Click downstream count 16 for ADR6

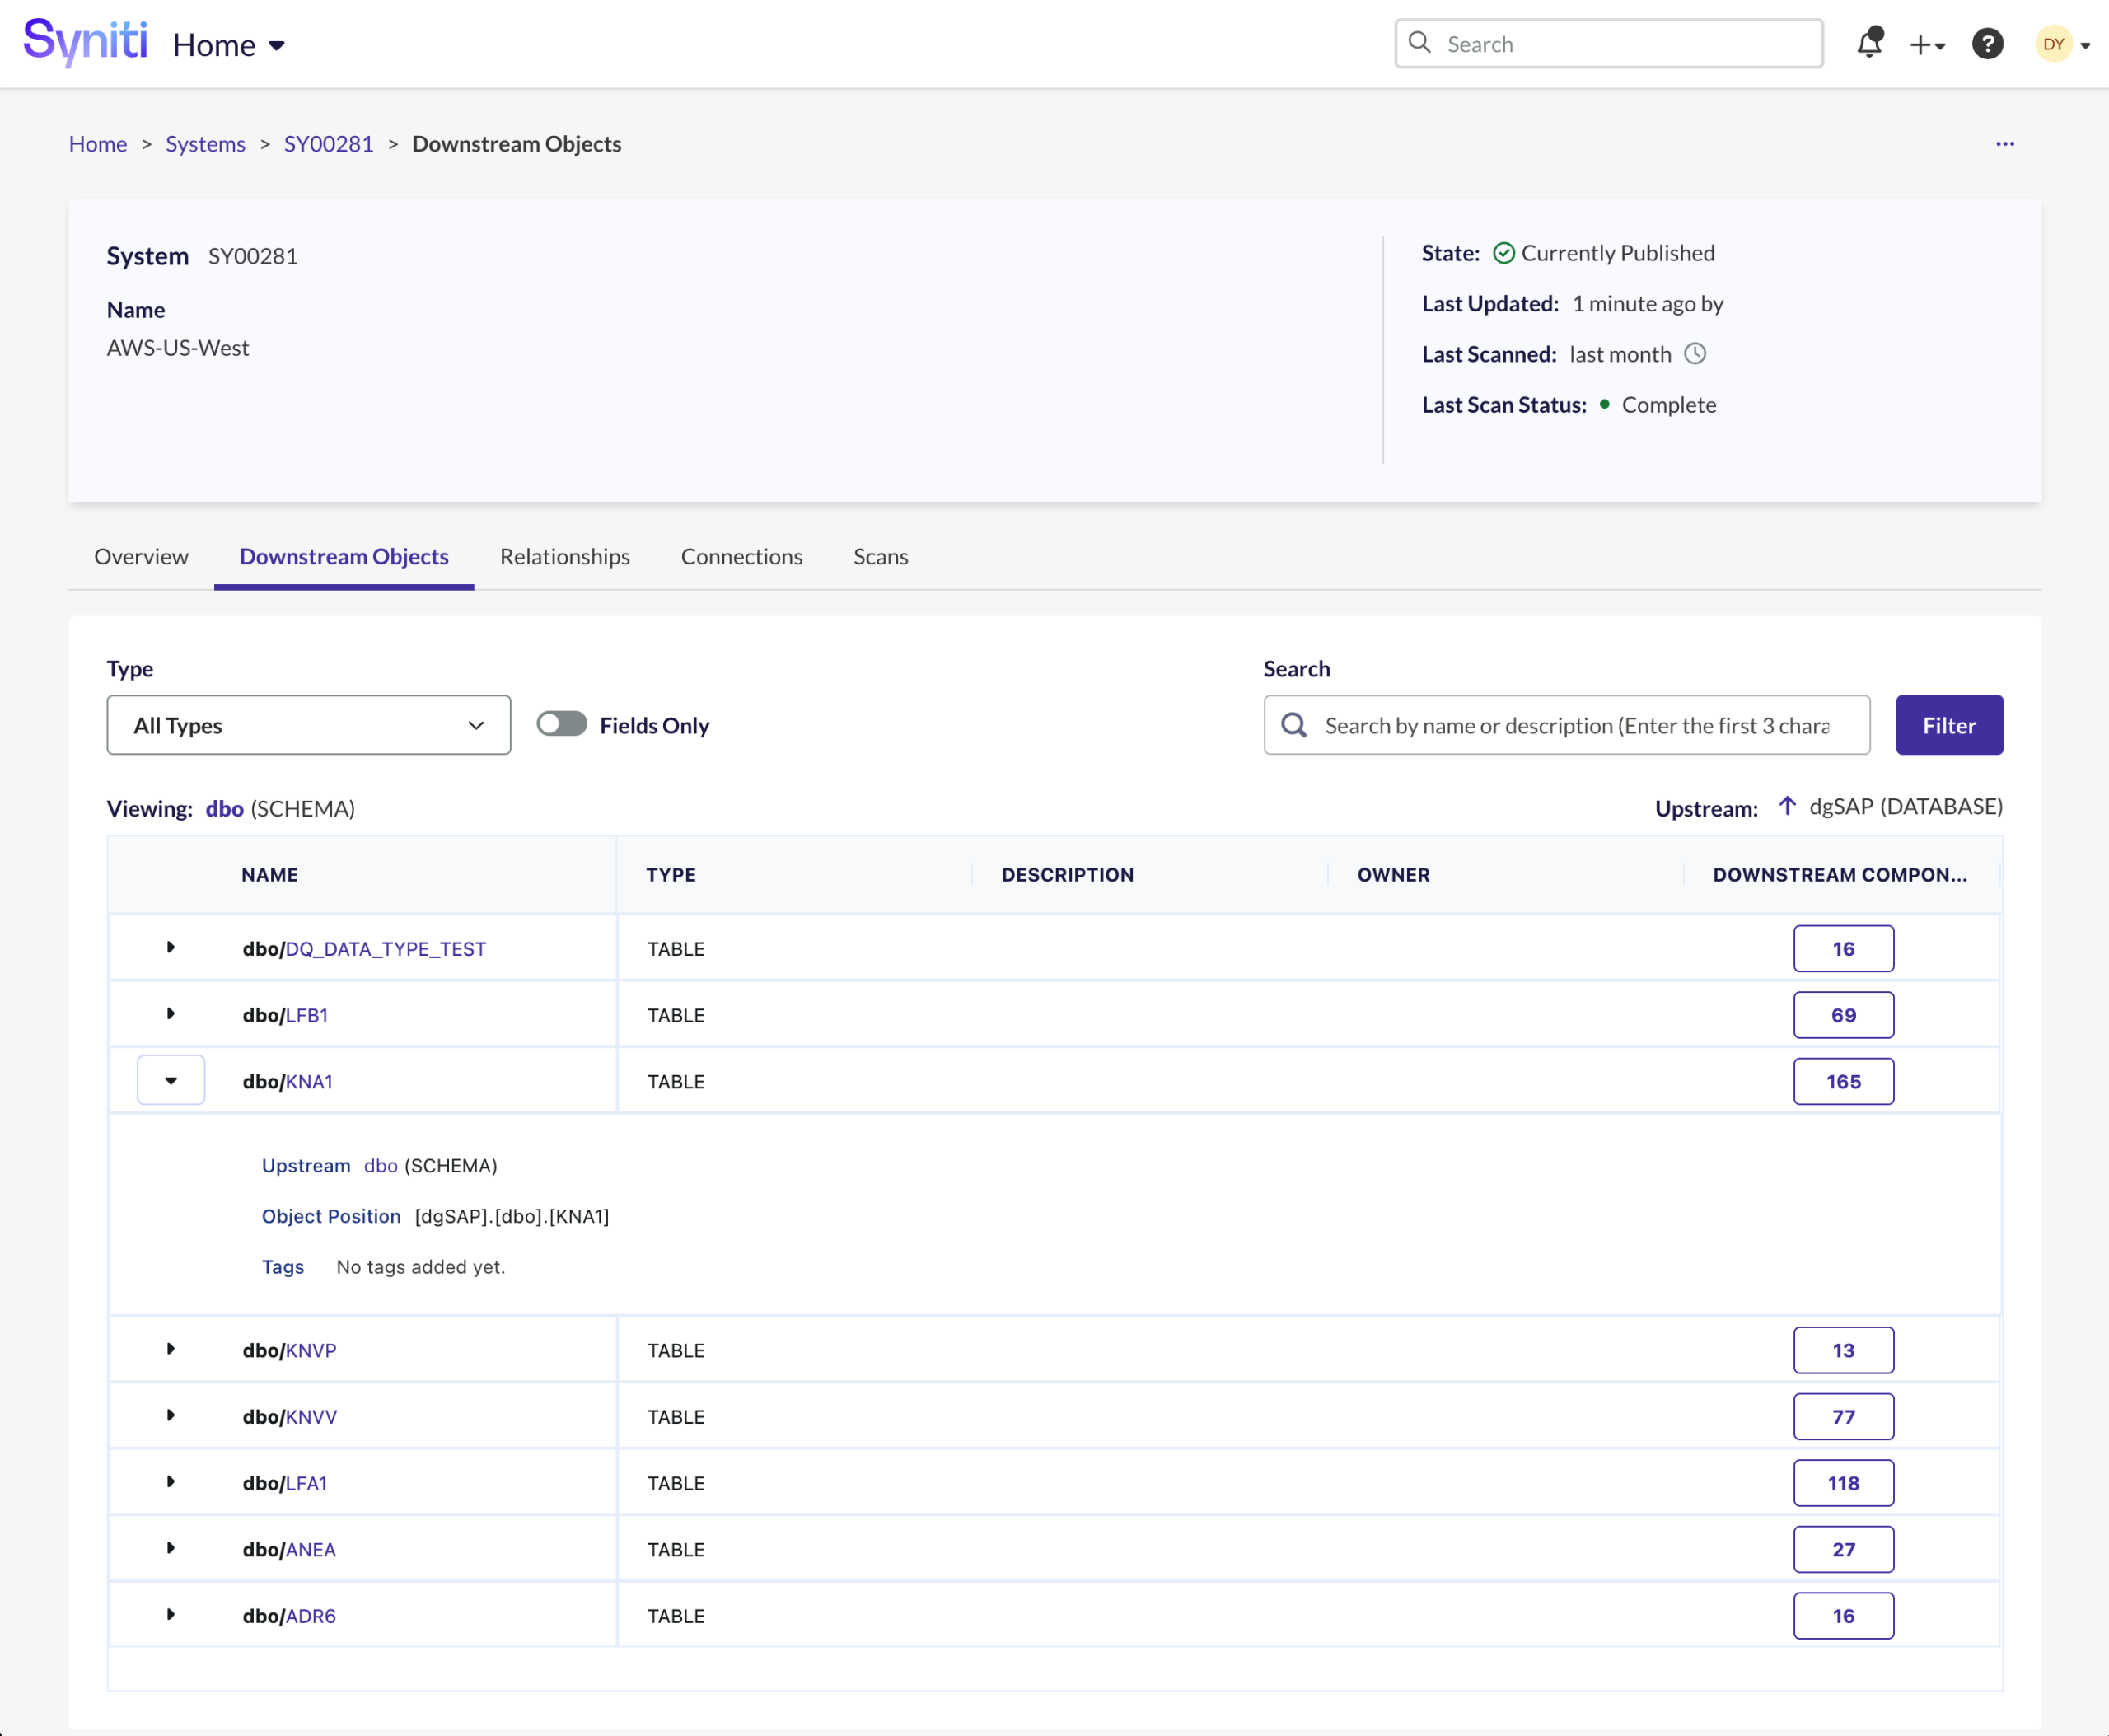coord(1843,1616)
